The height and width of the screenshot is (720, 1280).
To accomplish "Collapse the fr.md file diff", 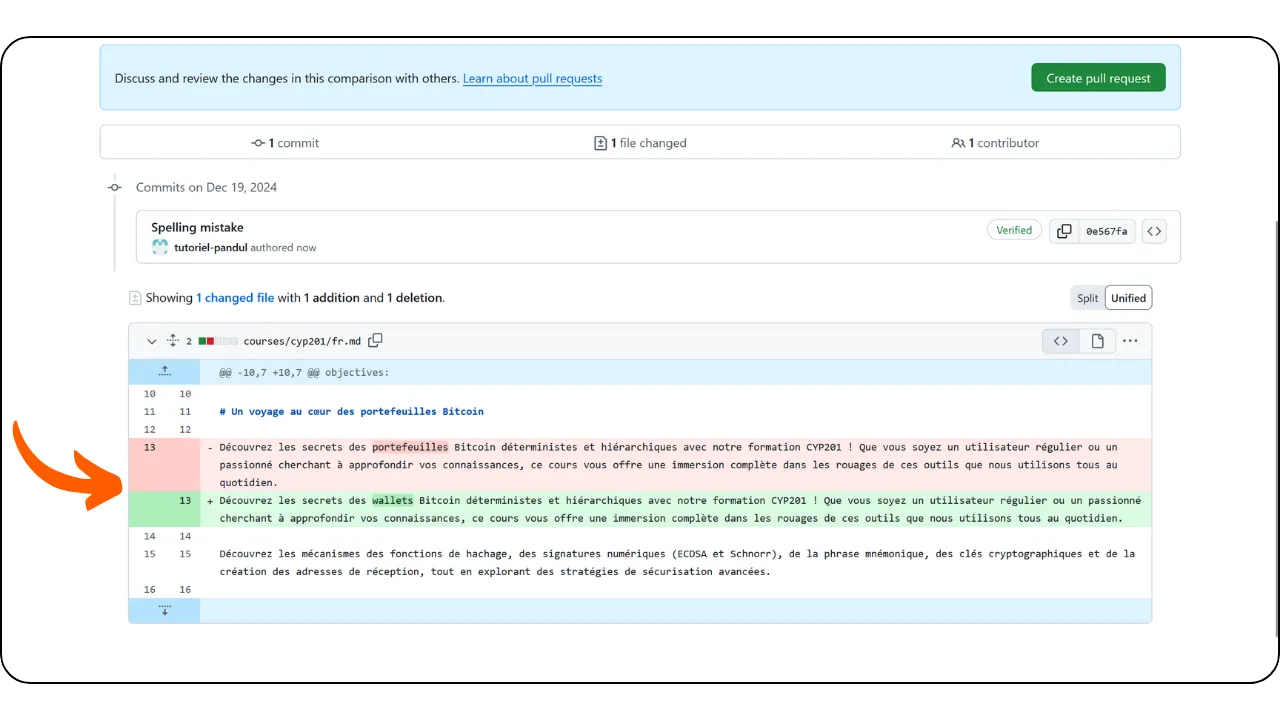I will point(152,341).
